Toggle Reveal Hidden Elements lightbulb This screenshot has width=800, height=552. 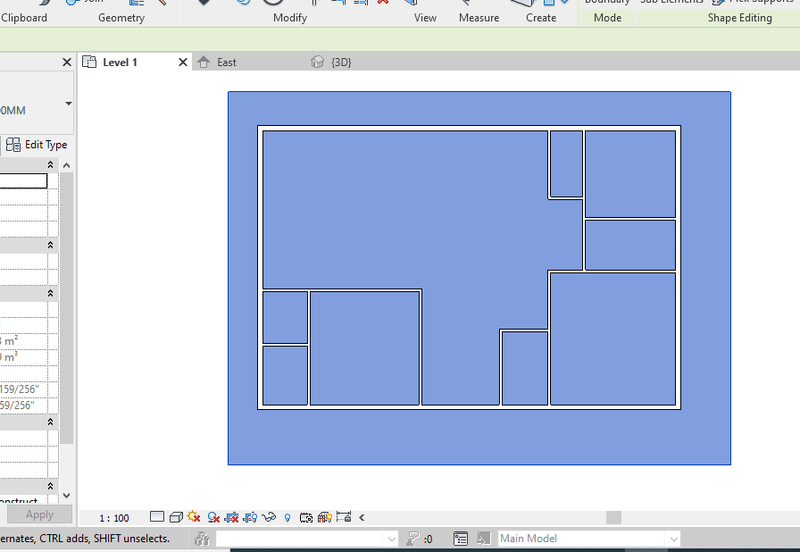tap(287, 518)
